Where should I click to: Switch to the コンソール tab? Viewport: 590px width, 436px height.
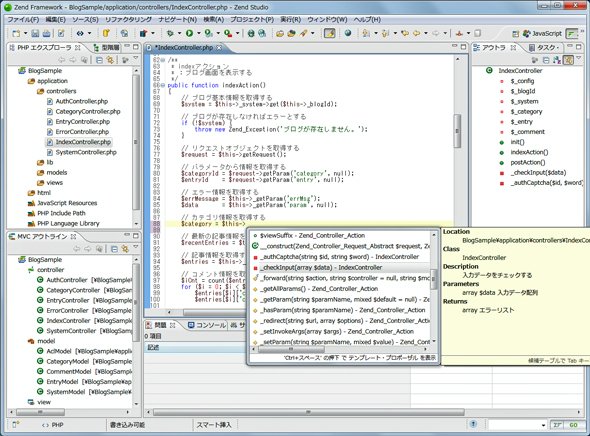click(207, 325)
